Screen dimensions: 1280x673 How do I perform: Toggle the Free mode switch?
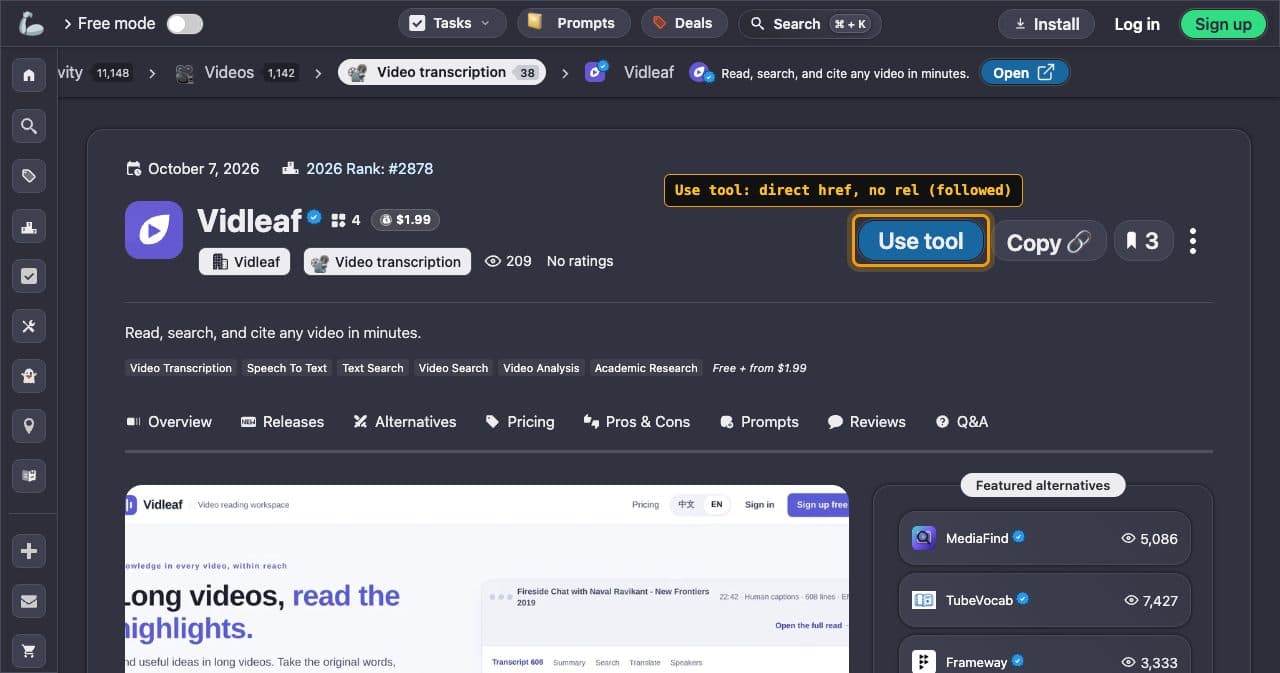coord(185,24)
